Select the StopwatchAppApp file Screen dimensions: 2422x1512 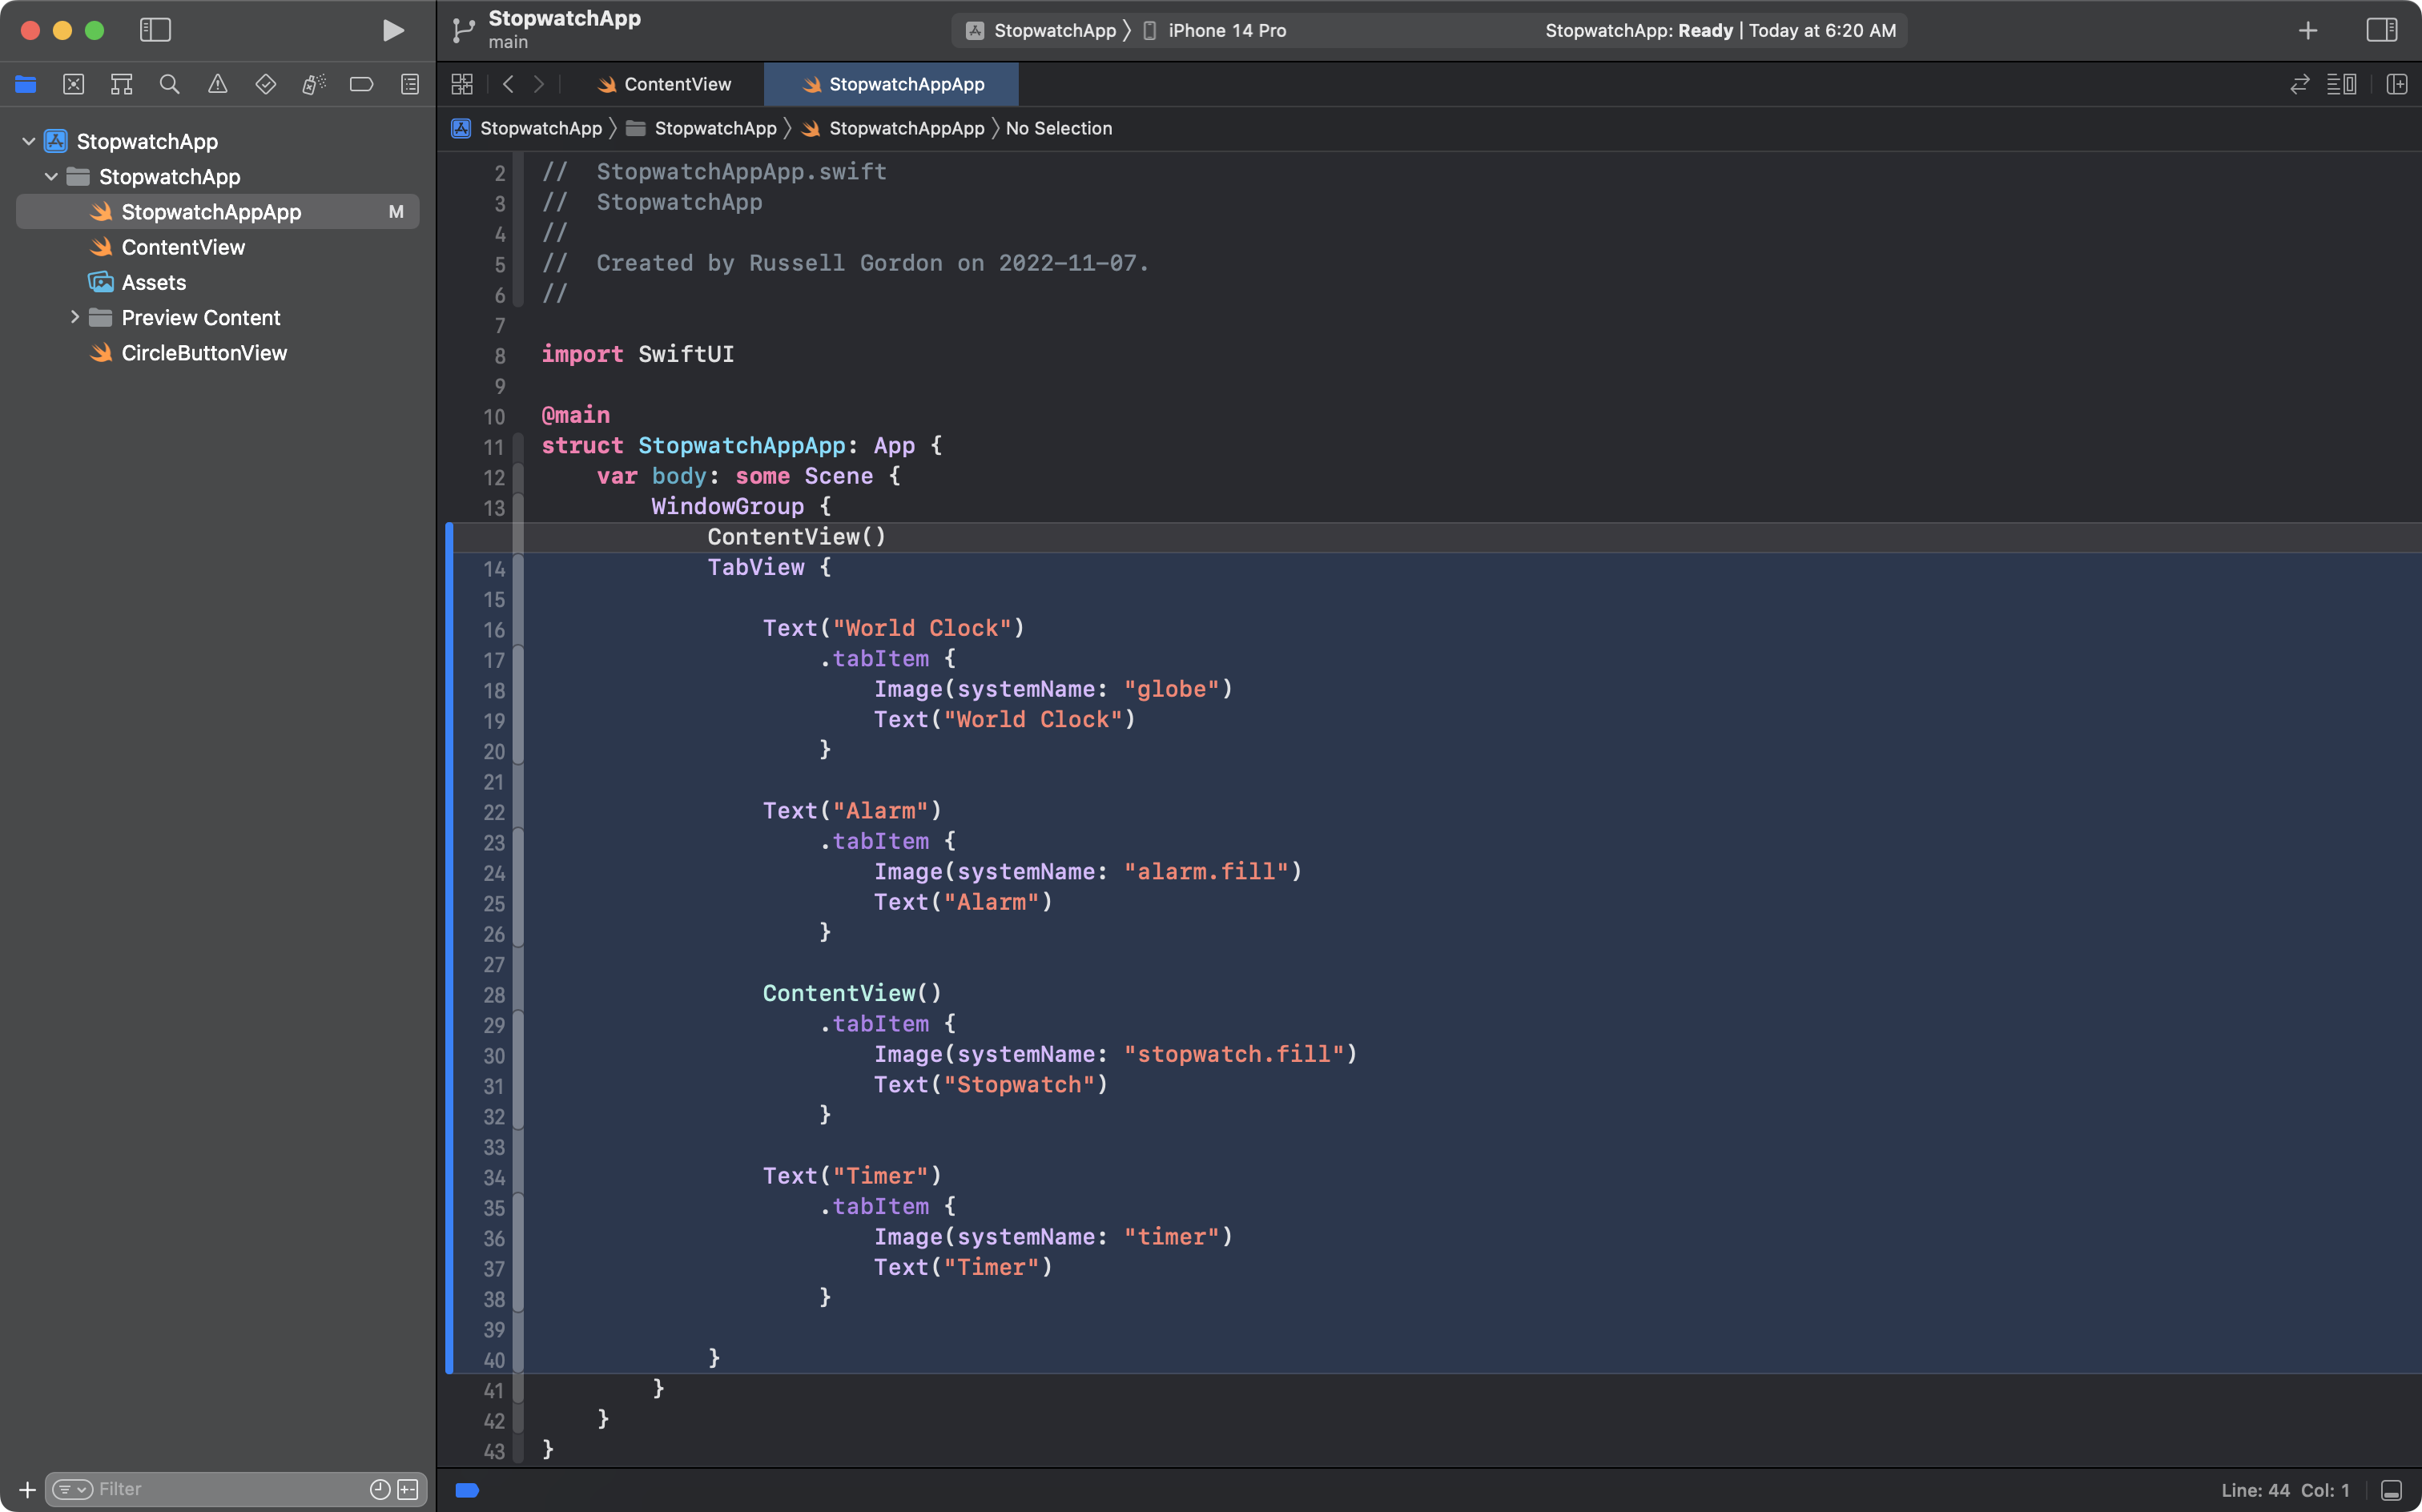coord(211,211)
